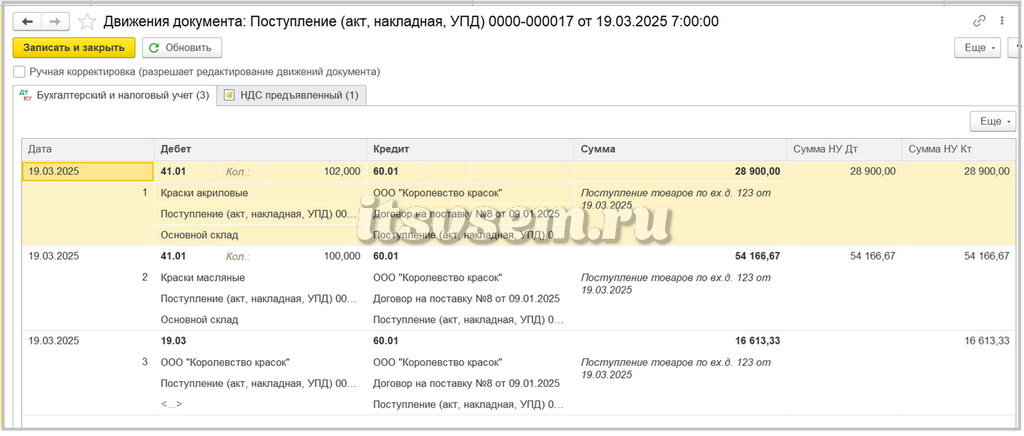The height and width of the screenshot is (436, 1024).
Task: Open the top Еще dropdown menu
Action: tap(978, 48)
